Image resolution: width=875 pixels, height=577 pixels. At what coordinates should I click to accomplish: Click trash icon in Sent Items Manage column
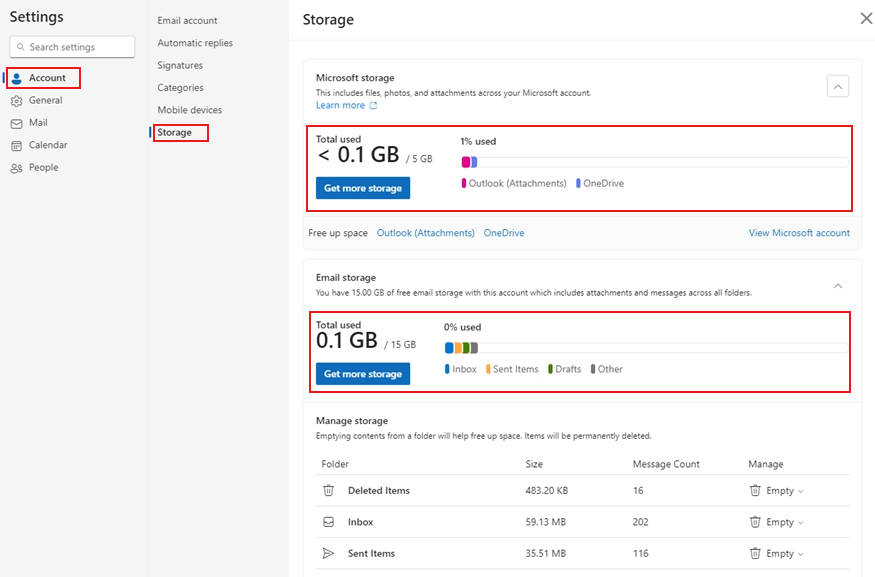click(x=755, y=553)
